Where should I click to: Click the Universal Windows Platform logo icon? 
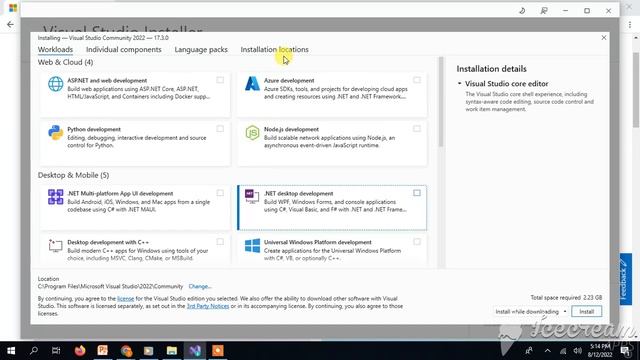coord(252,246)
